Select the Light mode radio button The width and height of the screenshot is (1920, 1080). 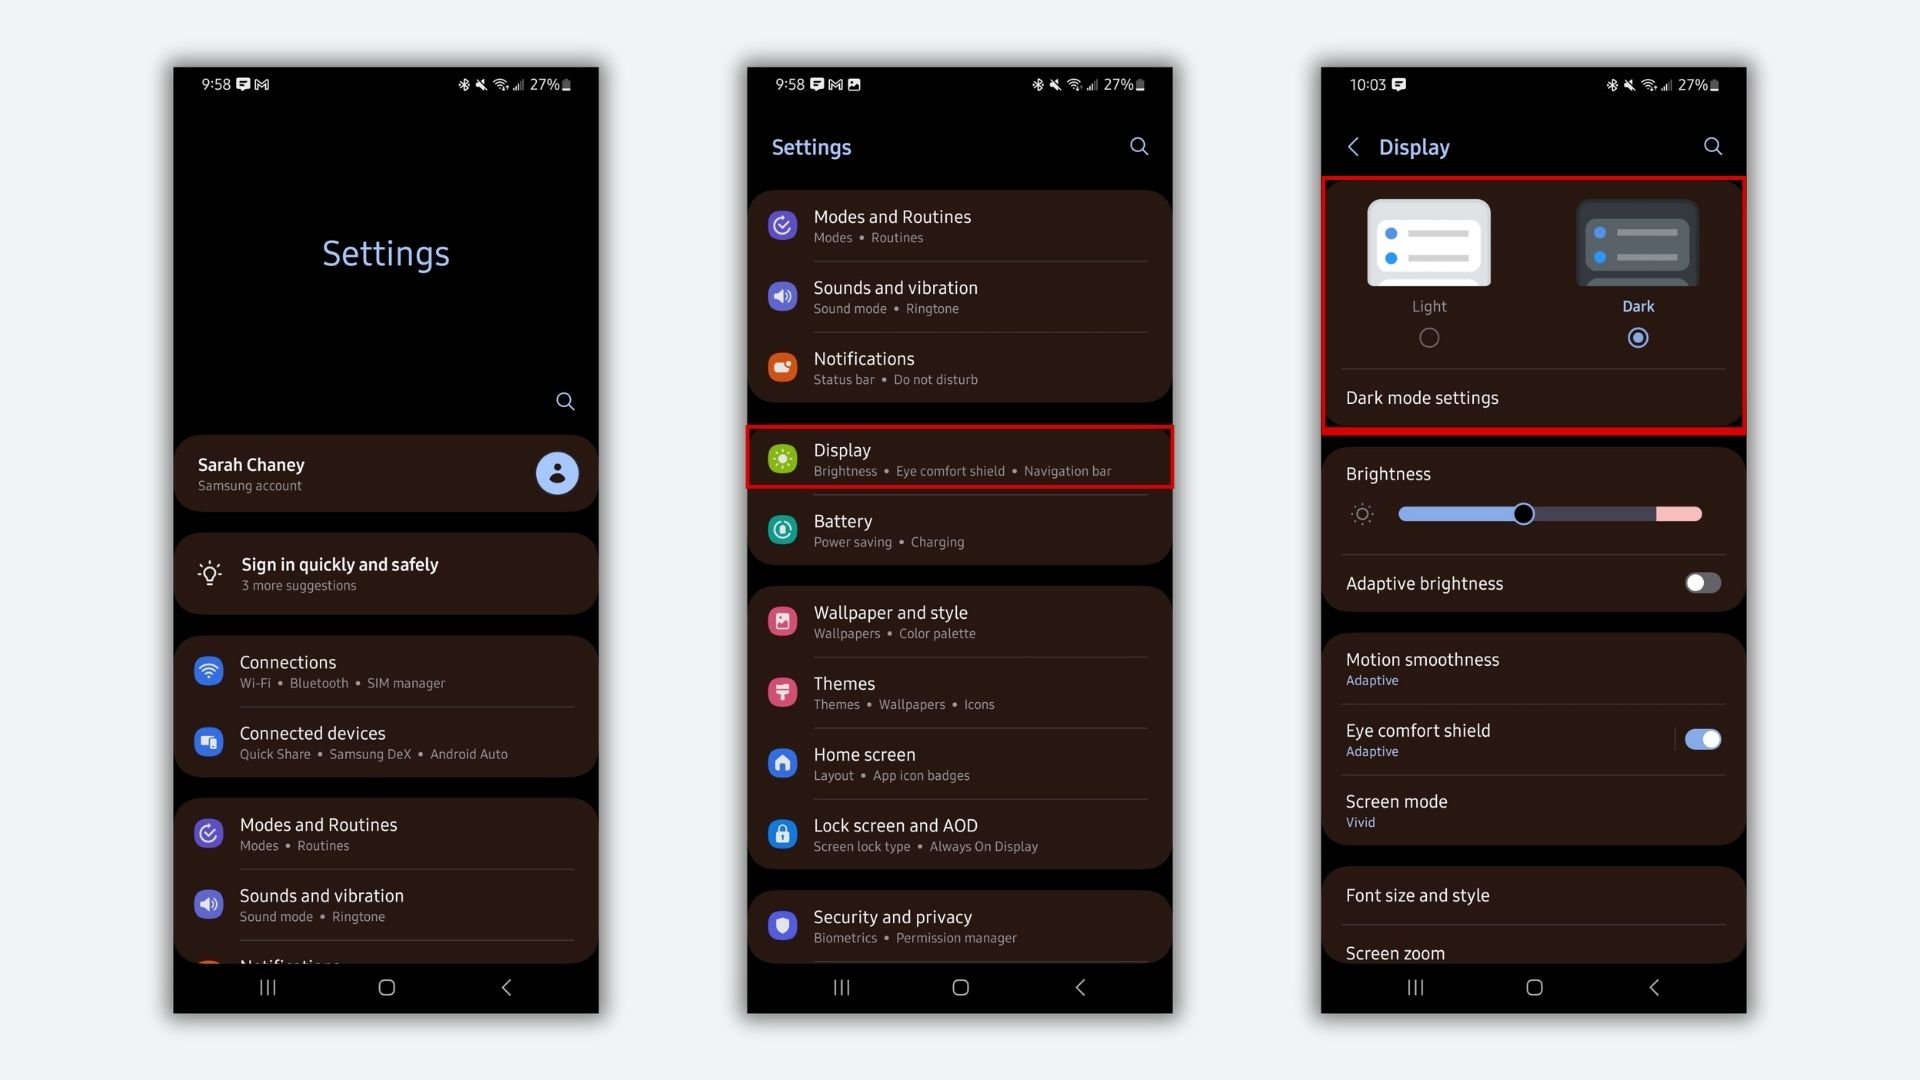click(1429, 338)
